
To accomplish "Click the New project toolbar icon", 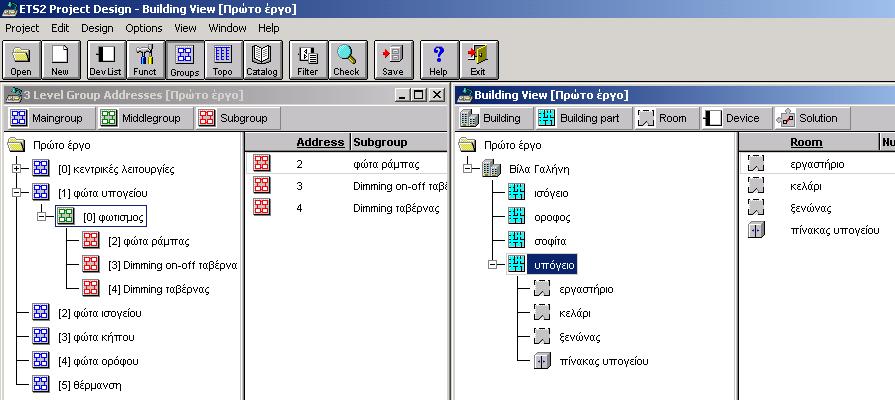I will click(59, 60).
